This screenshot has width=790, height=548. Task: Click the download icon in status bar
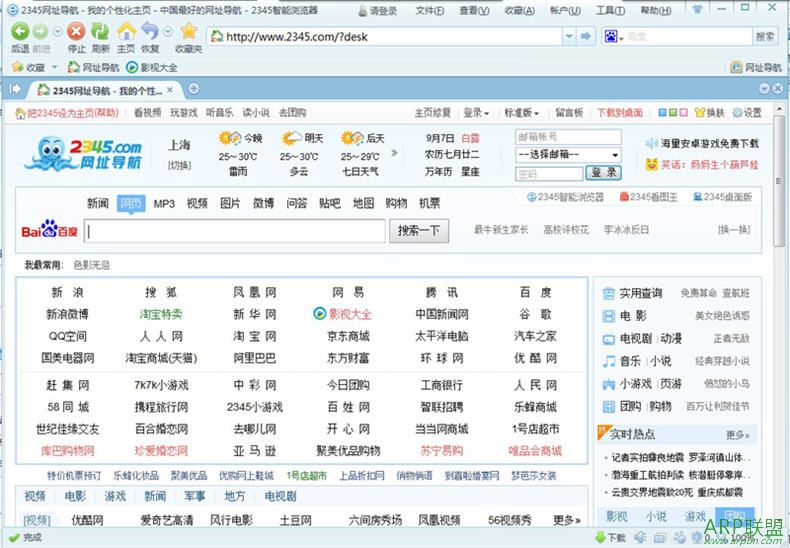click(600, 537)
